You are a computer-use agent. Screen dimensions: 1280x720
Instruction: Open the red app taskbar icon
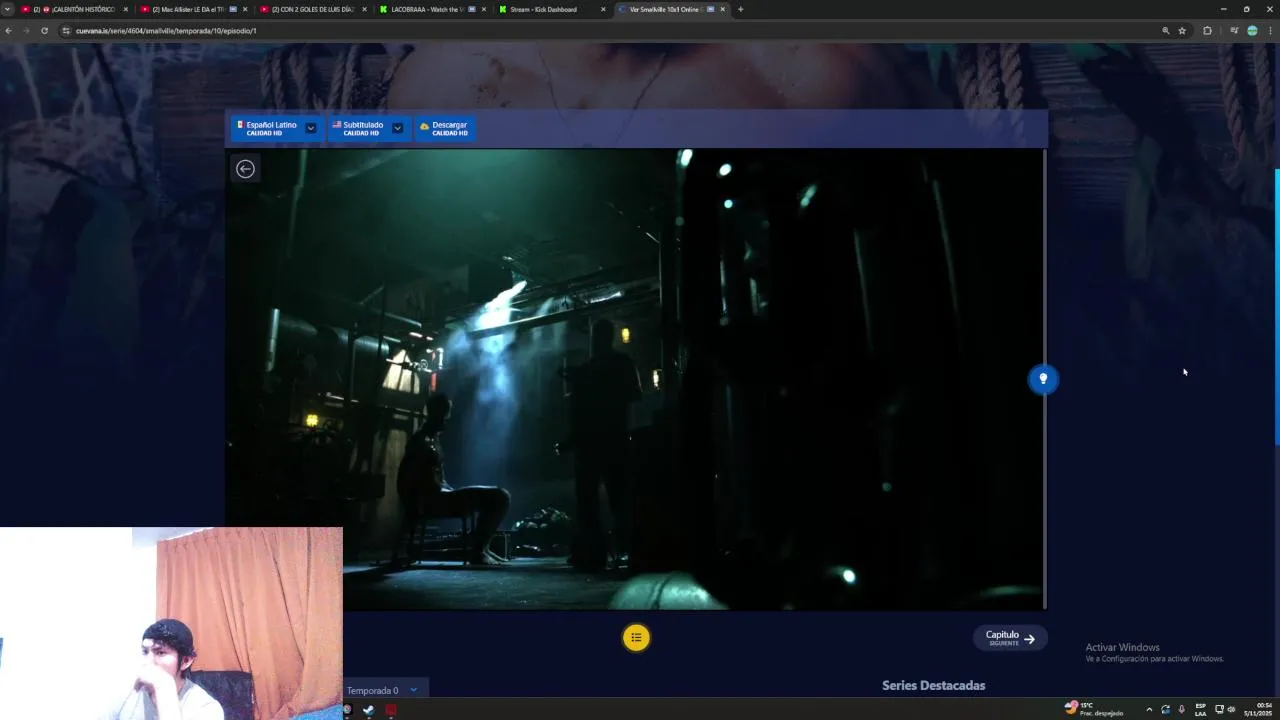point(391,710)
